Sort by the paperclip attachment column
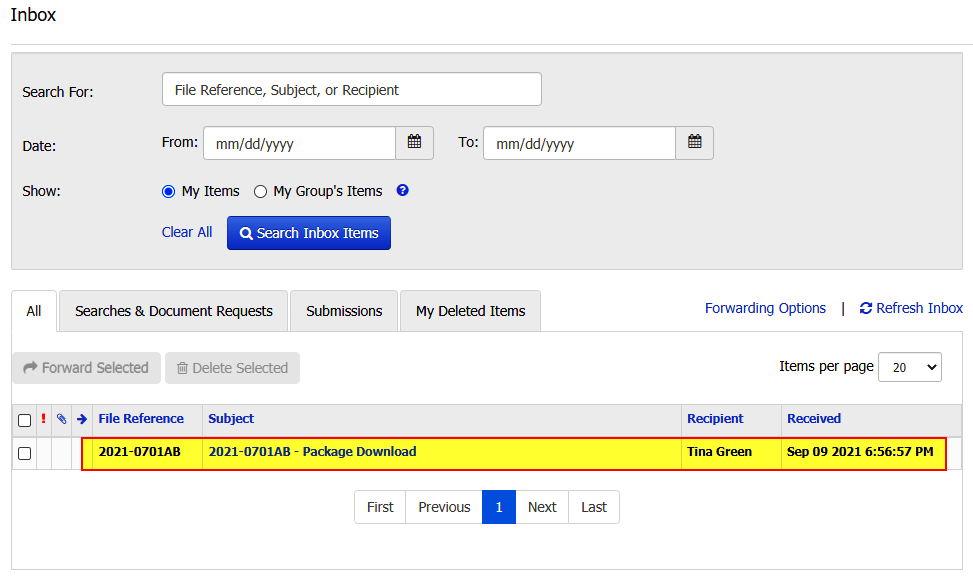 click(61, 419)
